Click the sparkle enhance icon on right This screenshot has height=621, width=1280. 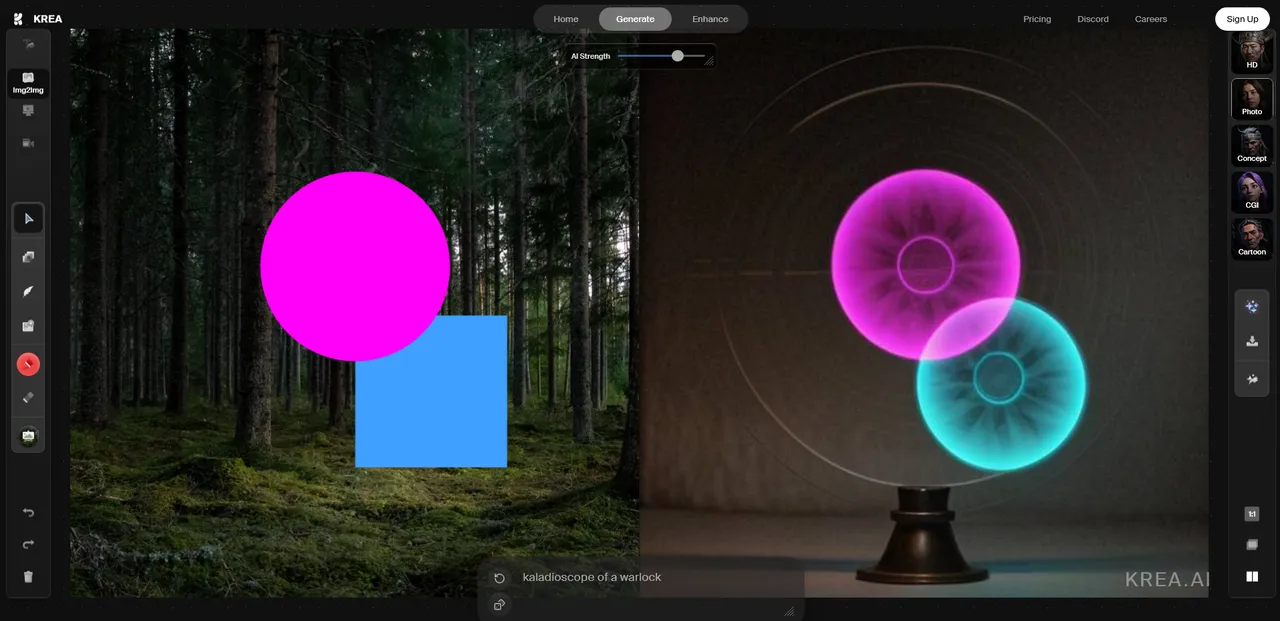coord(1252,307)
